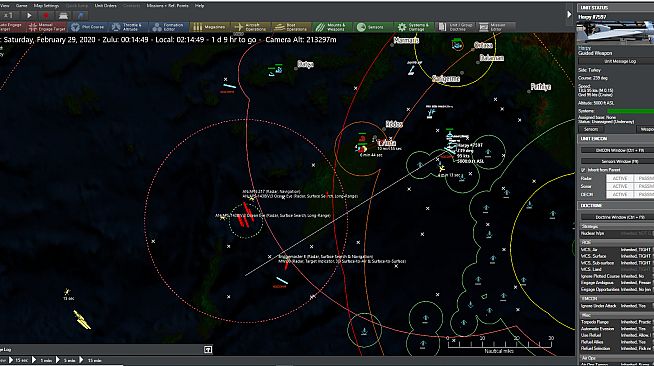The width and height of the screenshot is (654, 366).
Task: Open Aircraft Operations
Action: (x=250, y=27)
